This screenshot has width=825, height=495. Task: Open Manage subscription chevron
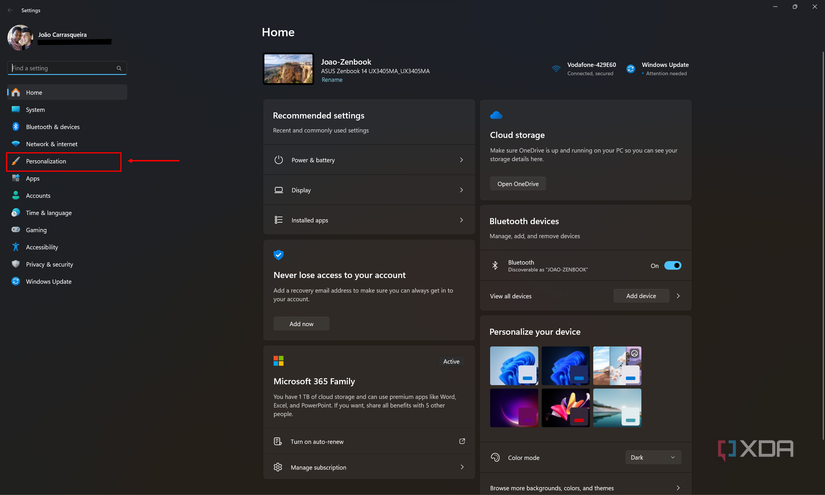pos(462,467)
